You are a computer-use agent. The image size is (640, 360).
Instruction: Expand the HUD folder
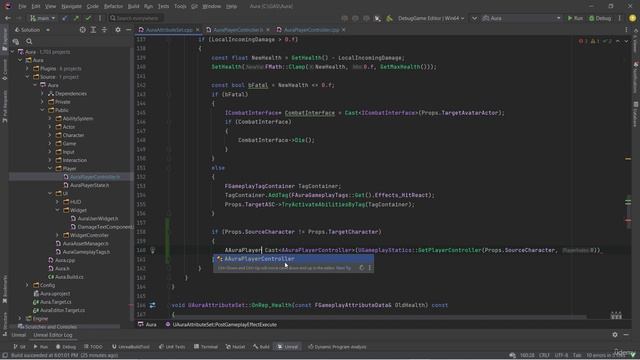click(x=58, y=202)
